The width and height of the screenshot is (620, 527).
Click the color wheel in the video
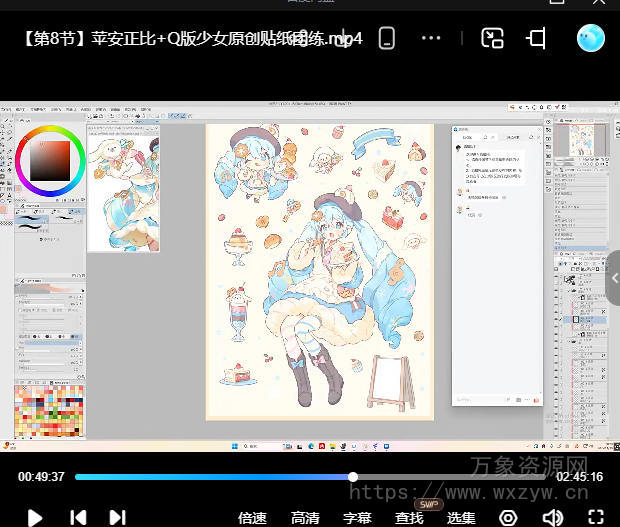tap(49, 159)
